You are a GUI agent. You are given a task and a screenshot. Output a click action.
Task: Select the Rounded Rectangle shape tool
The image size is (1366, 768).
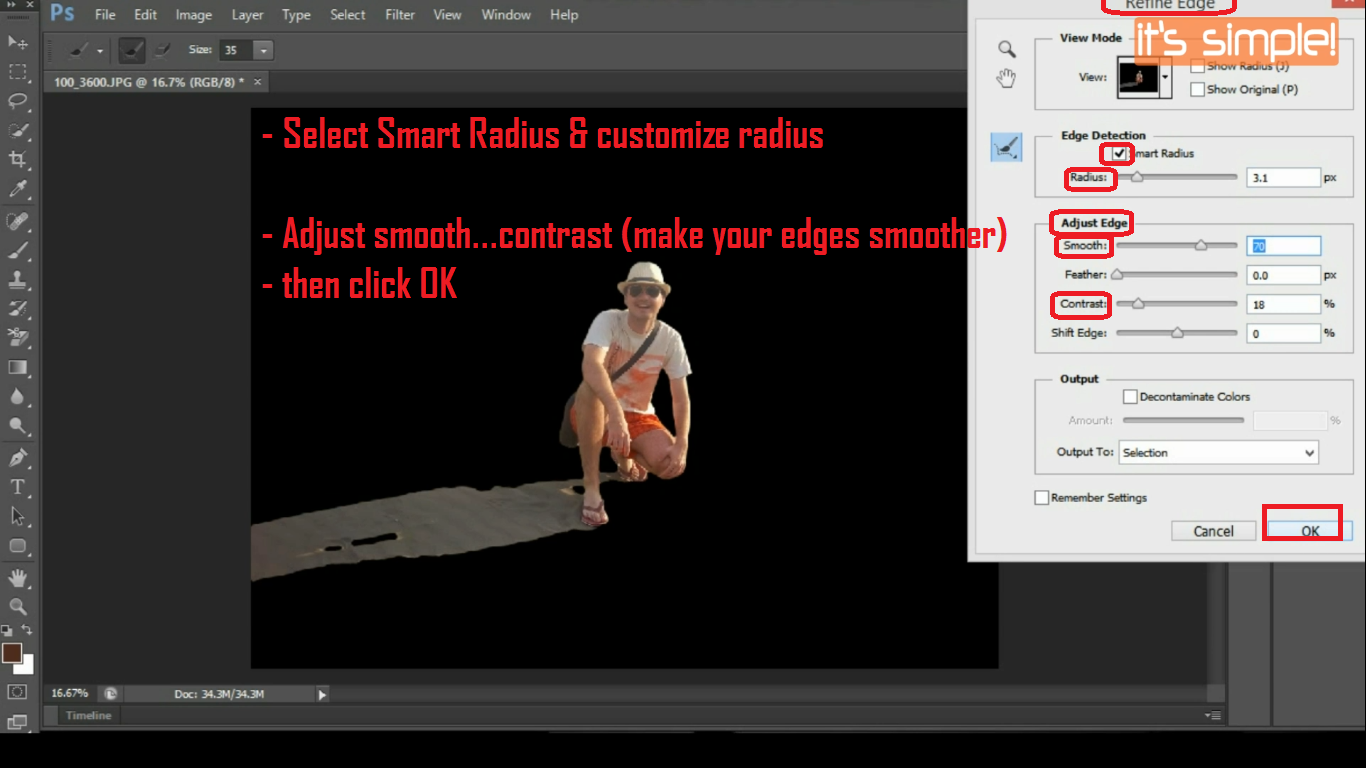(x=18, y=546)
